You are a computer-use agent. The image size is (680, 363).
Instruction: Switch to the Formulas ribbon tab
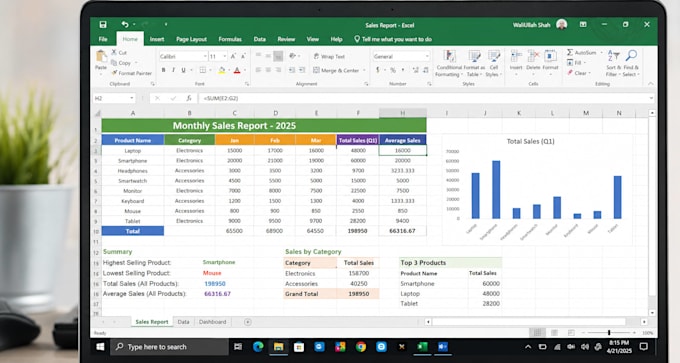pyautogui.click(x=230, y=39)
